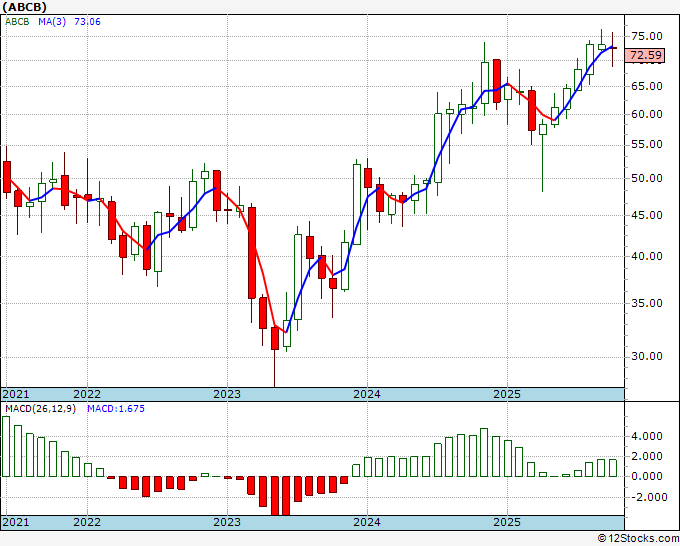The width and height of the screenshot is (680, 546).
Task: Click the 55.00 price axis label
Action: 647,144
